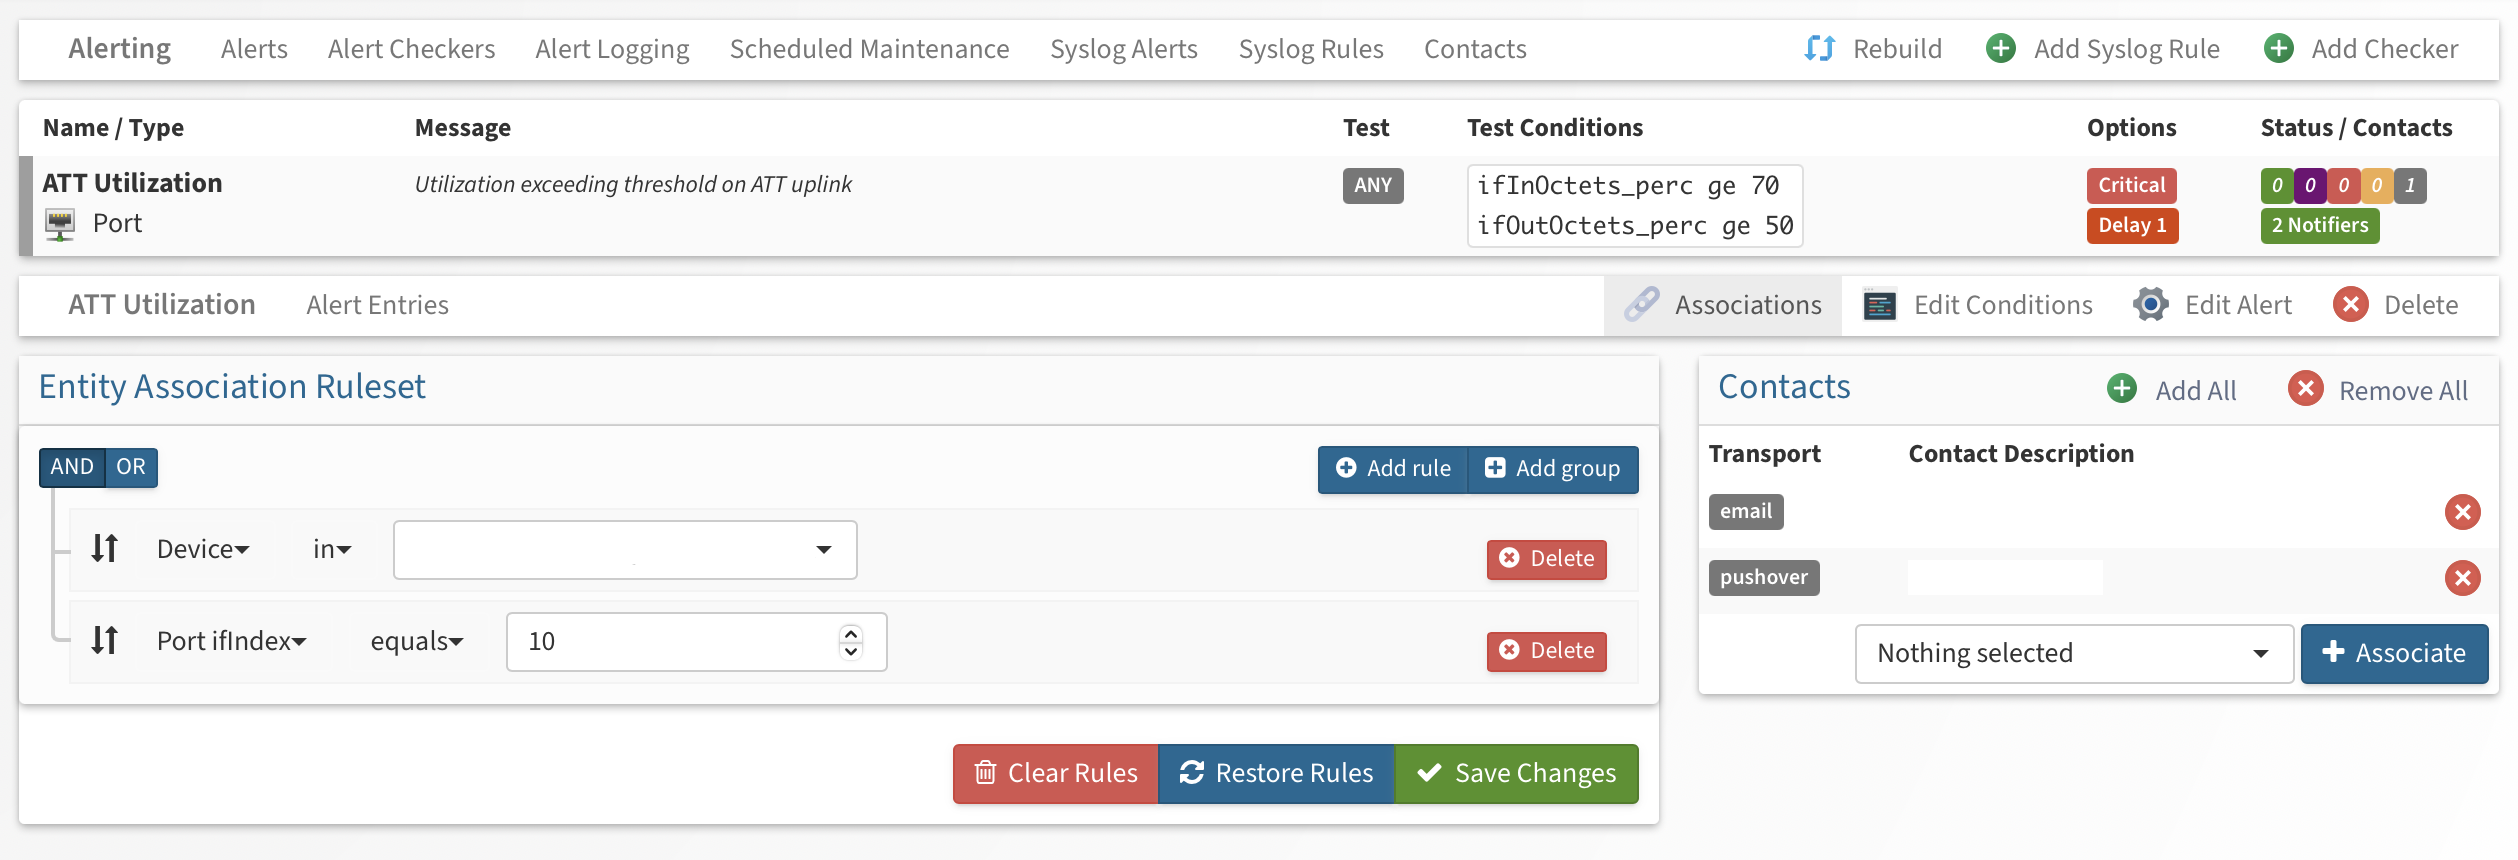Select the AND condition toggle
Image resolution: width=2518 pixels, height=860 pixels.
pos(72,467)
